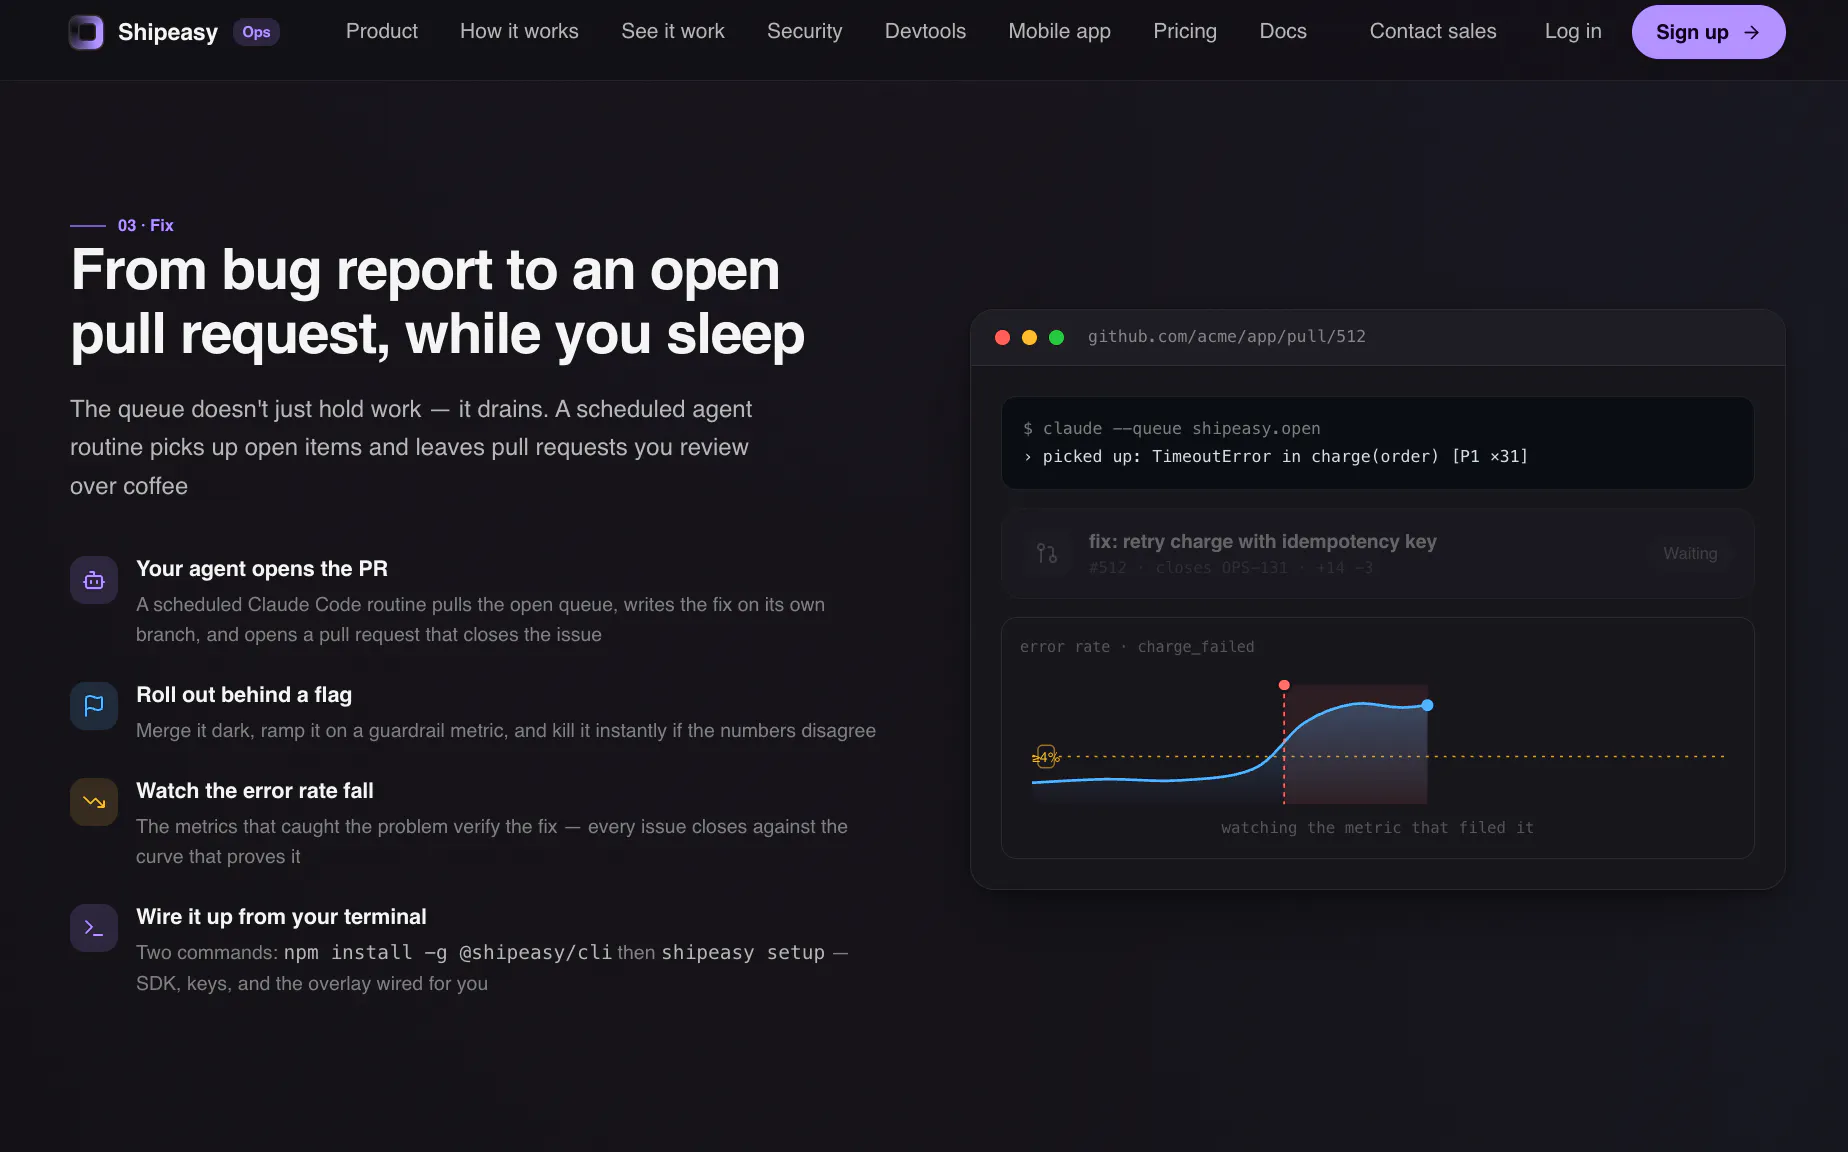Click the PR title 'fix: retry charge with idempotency key'
Image resolution: width=1848 pixels, height=1152 pixels.
pyautogui.click(x=1262, y=541)
